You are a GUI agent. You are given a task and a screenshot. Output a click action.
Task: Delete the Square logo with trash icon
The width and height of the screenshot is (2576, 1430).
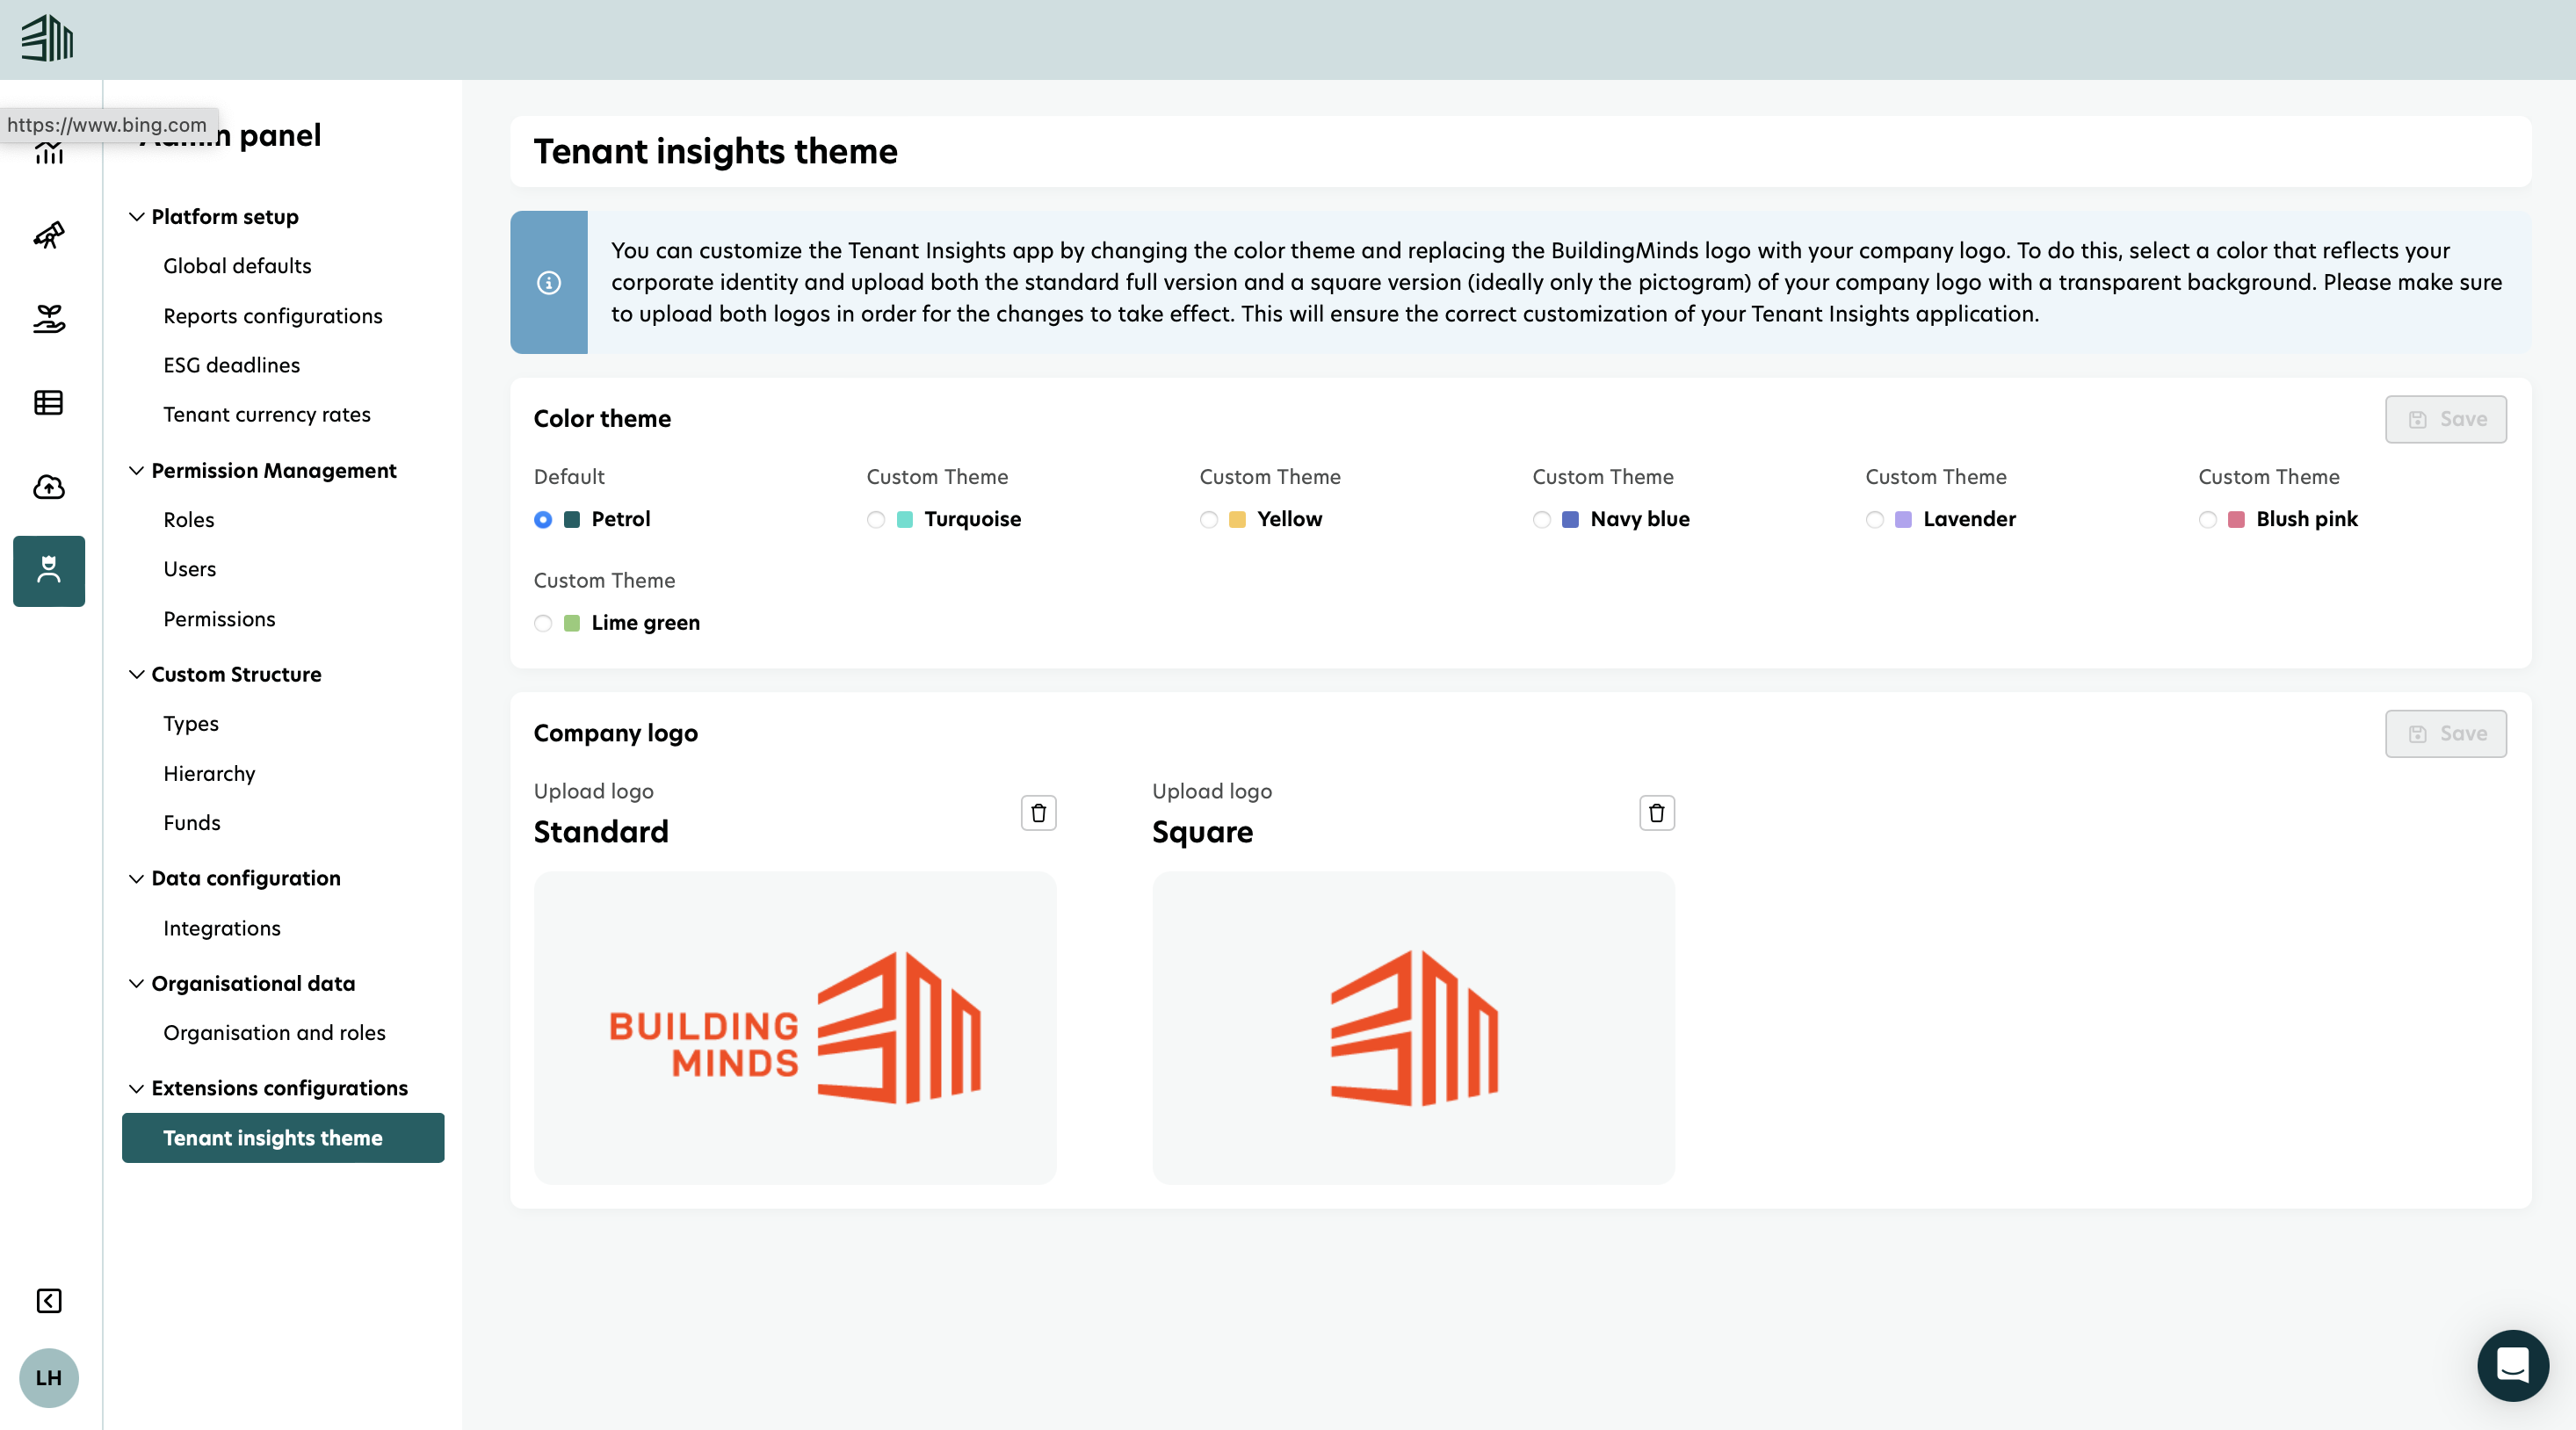(1656, 812)
